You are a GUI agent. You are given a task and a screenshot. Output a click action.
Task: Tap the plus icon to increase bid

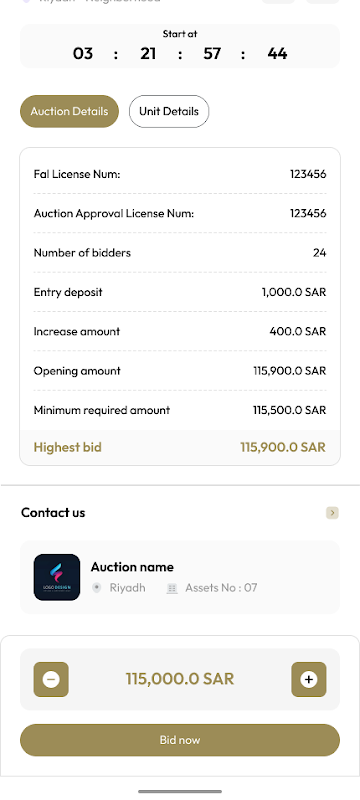pos(308,679)
